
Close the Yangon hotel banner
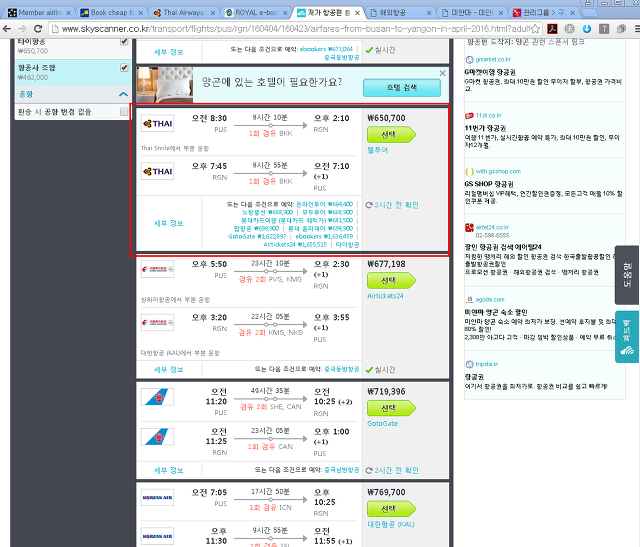[x=442, y=73]
